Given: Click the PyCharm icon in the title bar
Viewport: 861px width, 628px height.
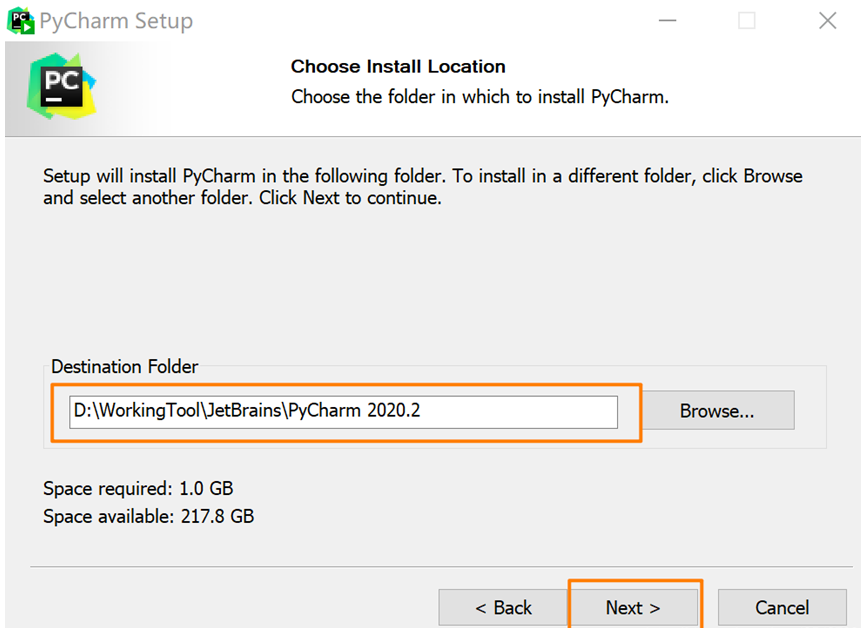Looking at the screenshot, I should [x=20, y=20].
